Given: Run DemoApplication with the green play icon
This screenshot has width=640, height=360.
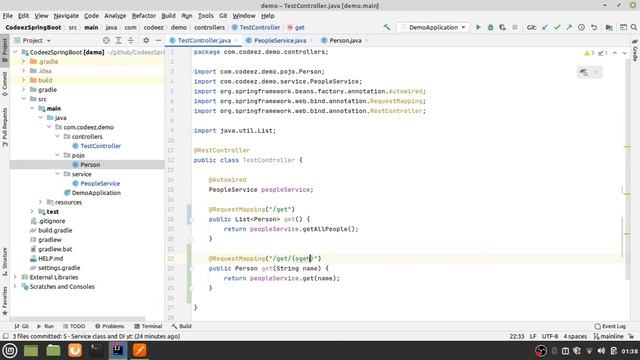Looking at the screenshot, I should point(478,27).
